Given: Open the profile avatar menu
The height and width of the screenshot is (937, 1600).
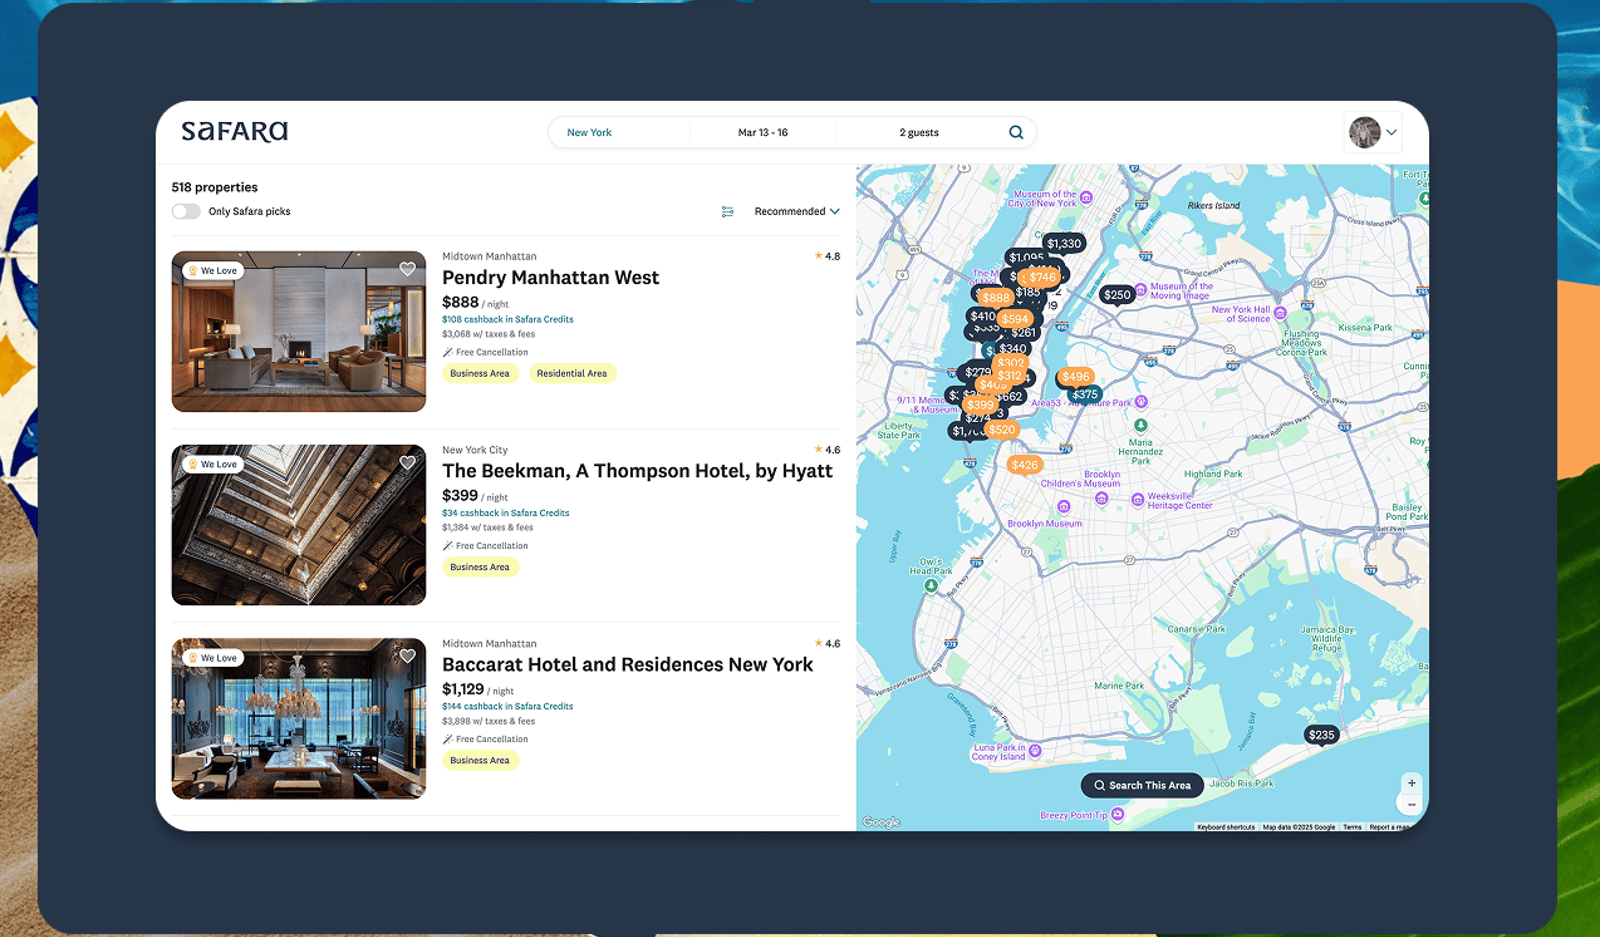Looking at the screenshot, I should click(x=1364, y=132).
